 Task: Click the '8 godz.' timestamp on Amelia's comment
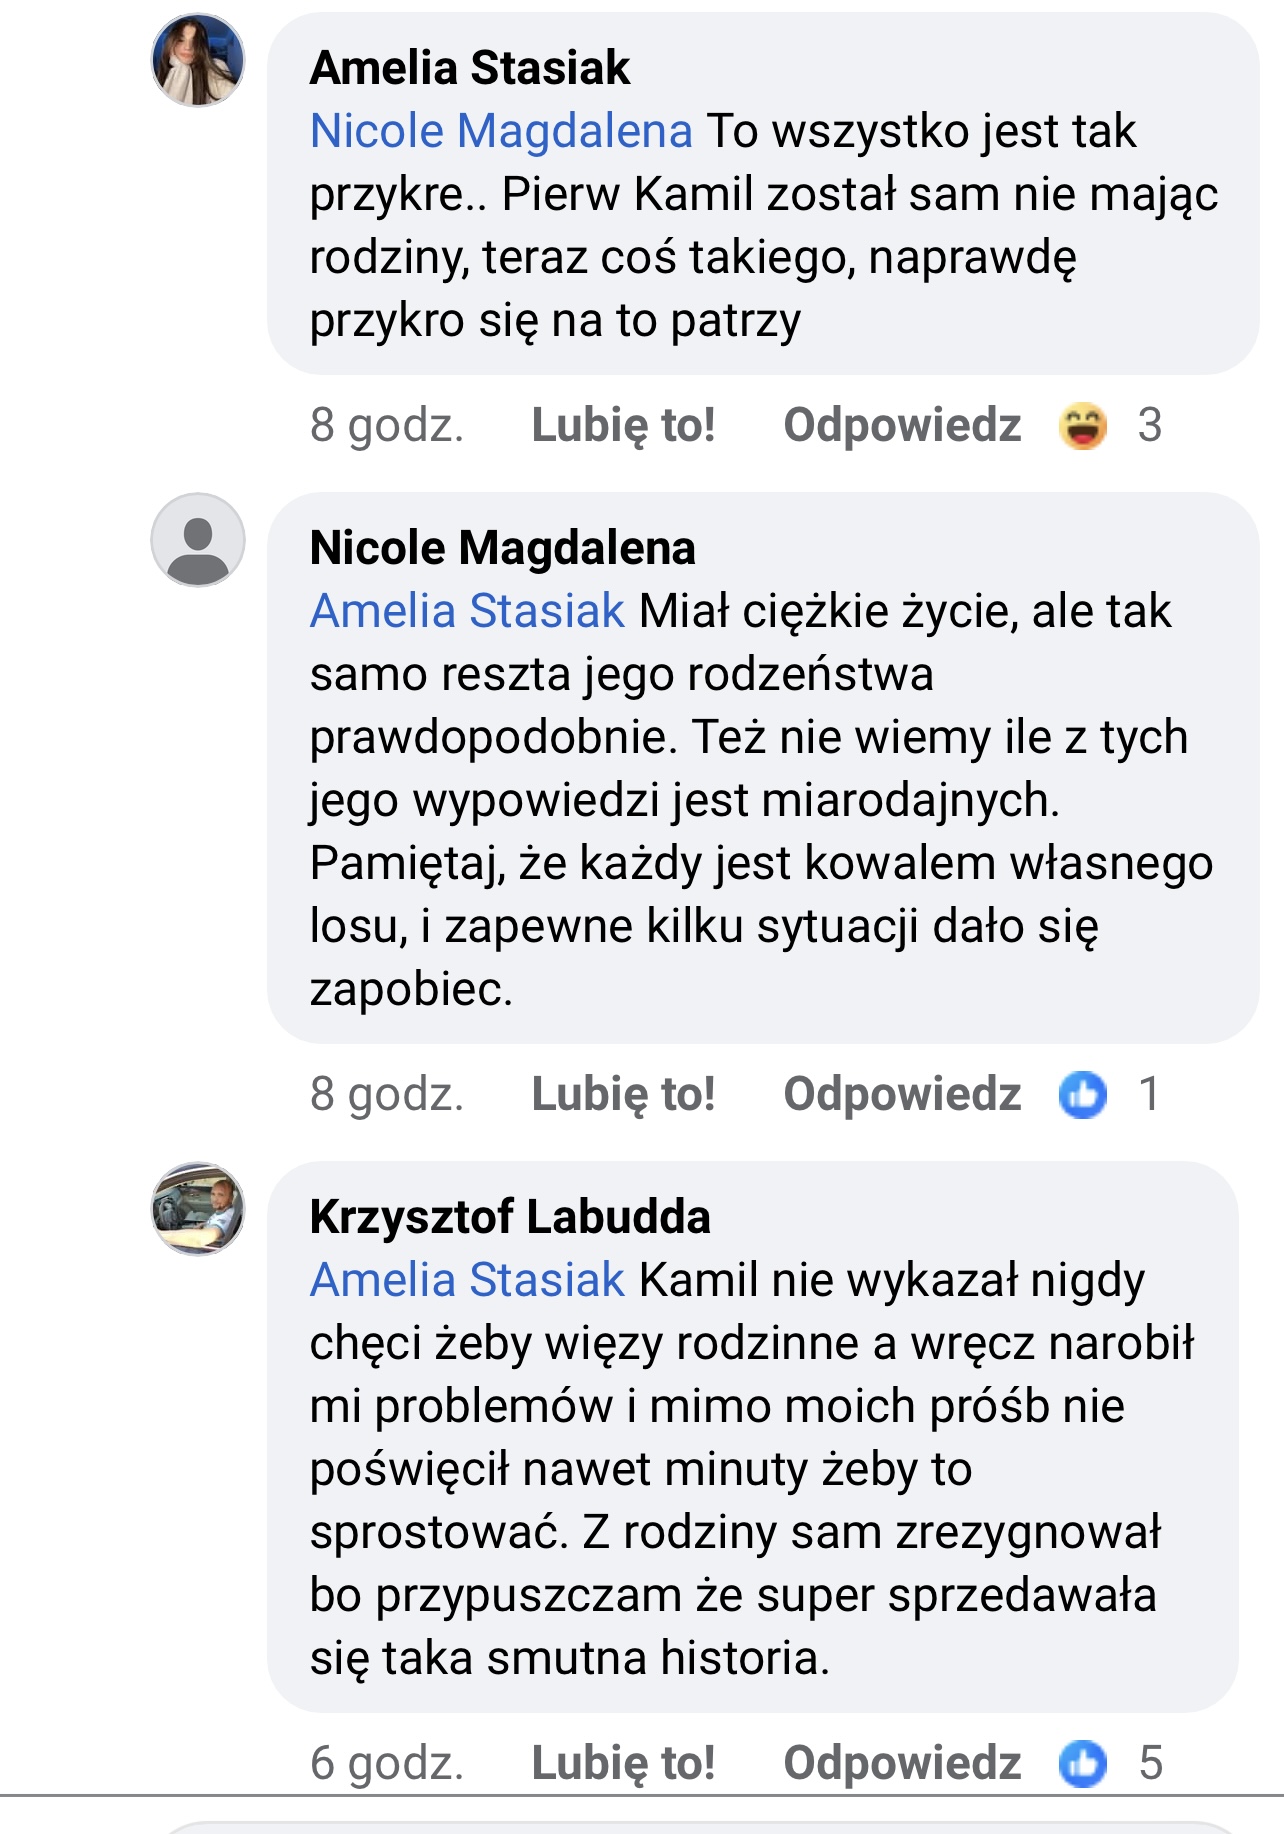pyautogui.click(x=387, y=426)
